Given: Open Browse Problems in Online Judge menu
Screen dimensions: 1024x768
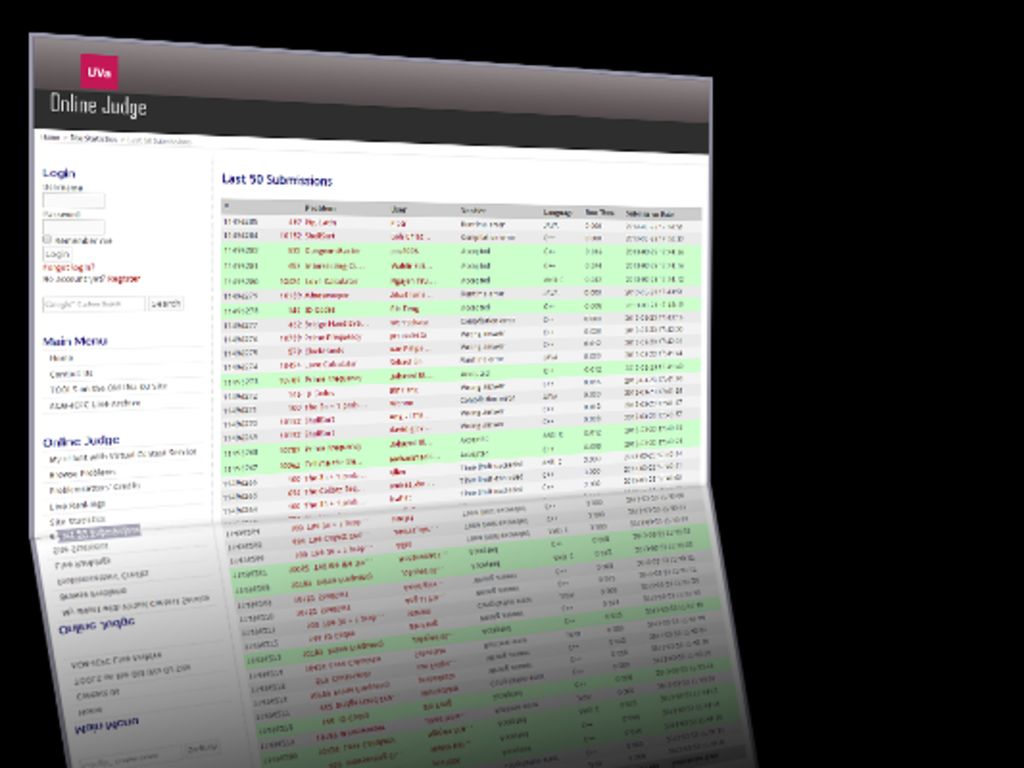Looking at the screenshot, I should tap(82, 472).
